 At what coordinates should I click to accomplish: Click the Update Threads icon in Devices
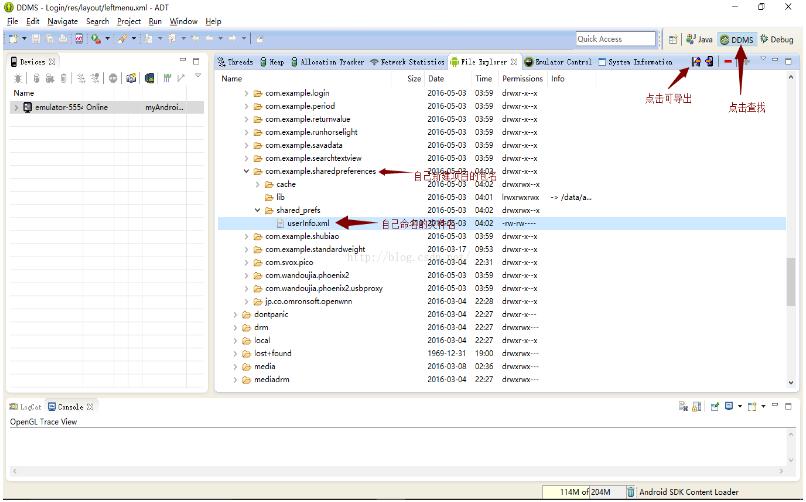click(82, 78)
